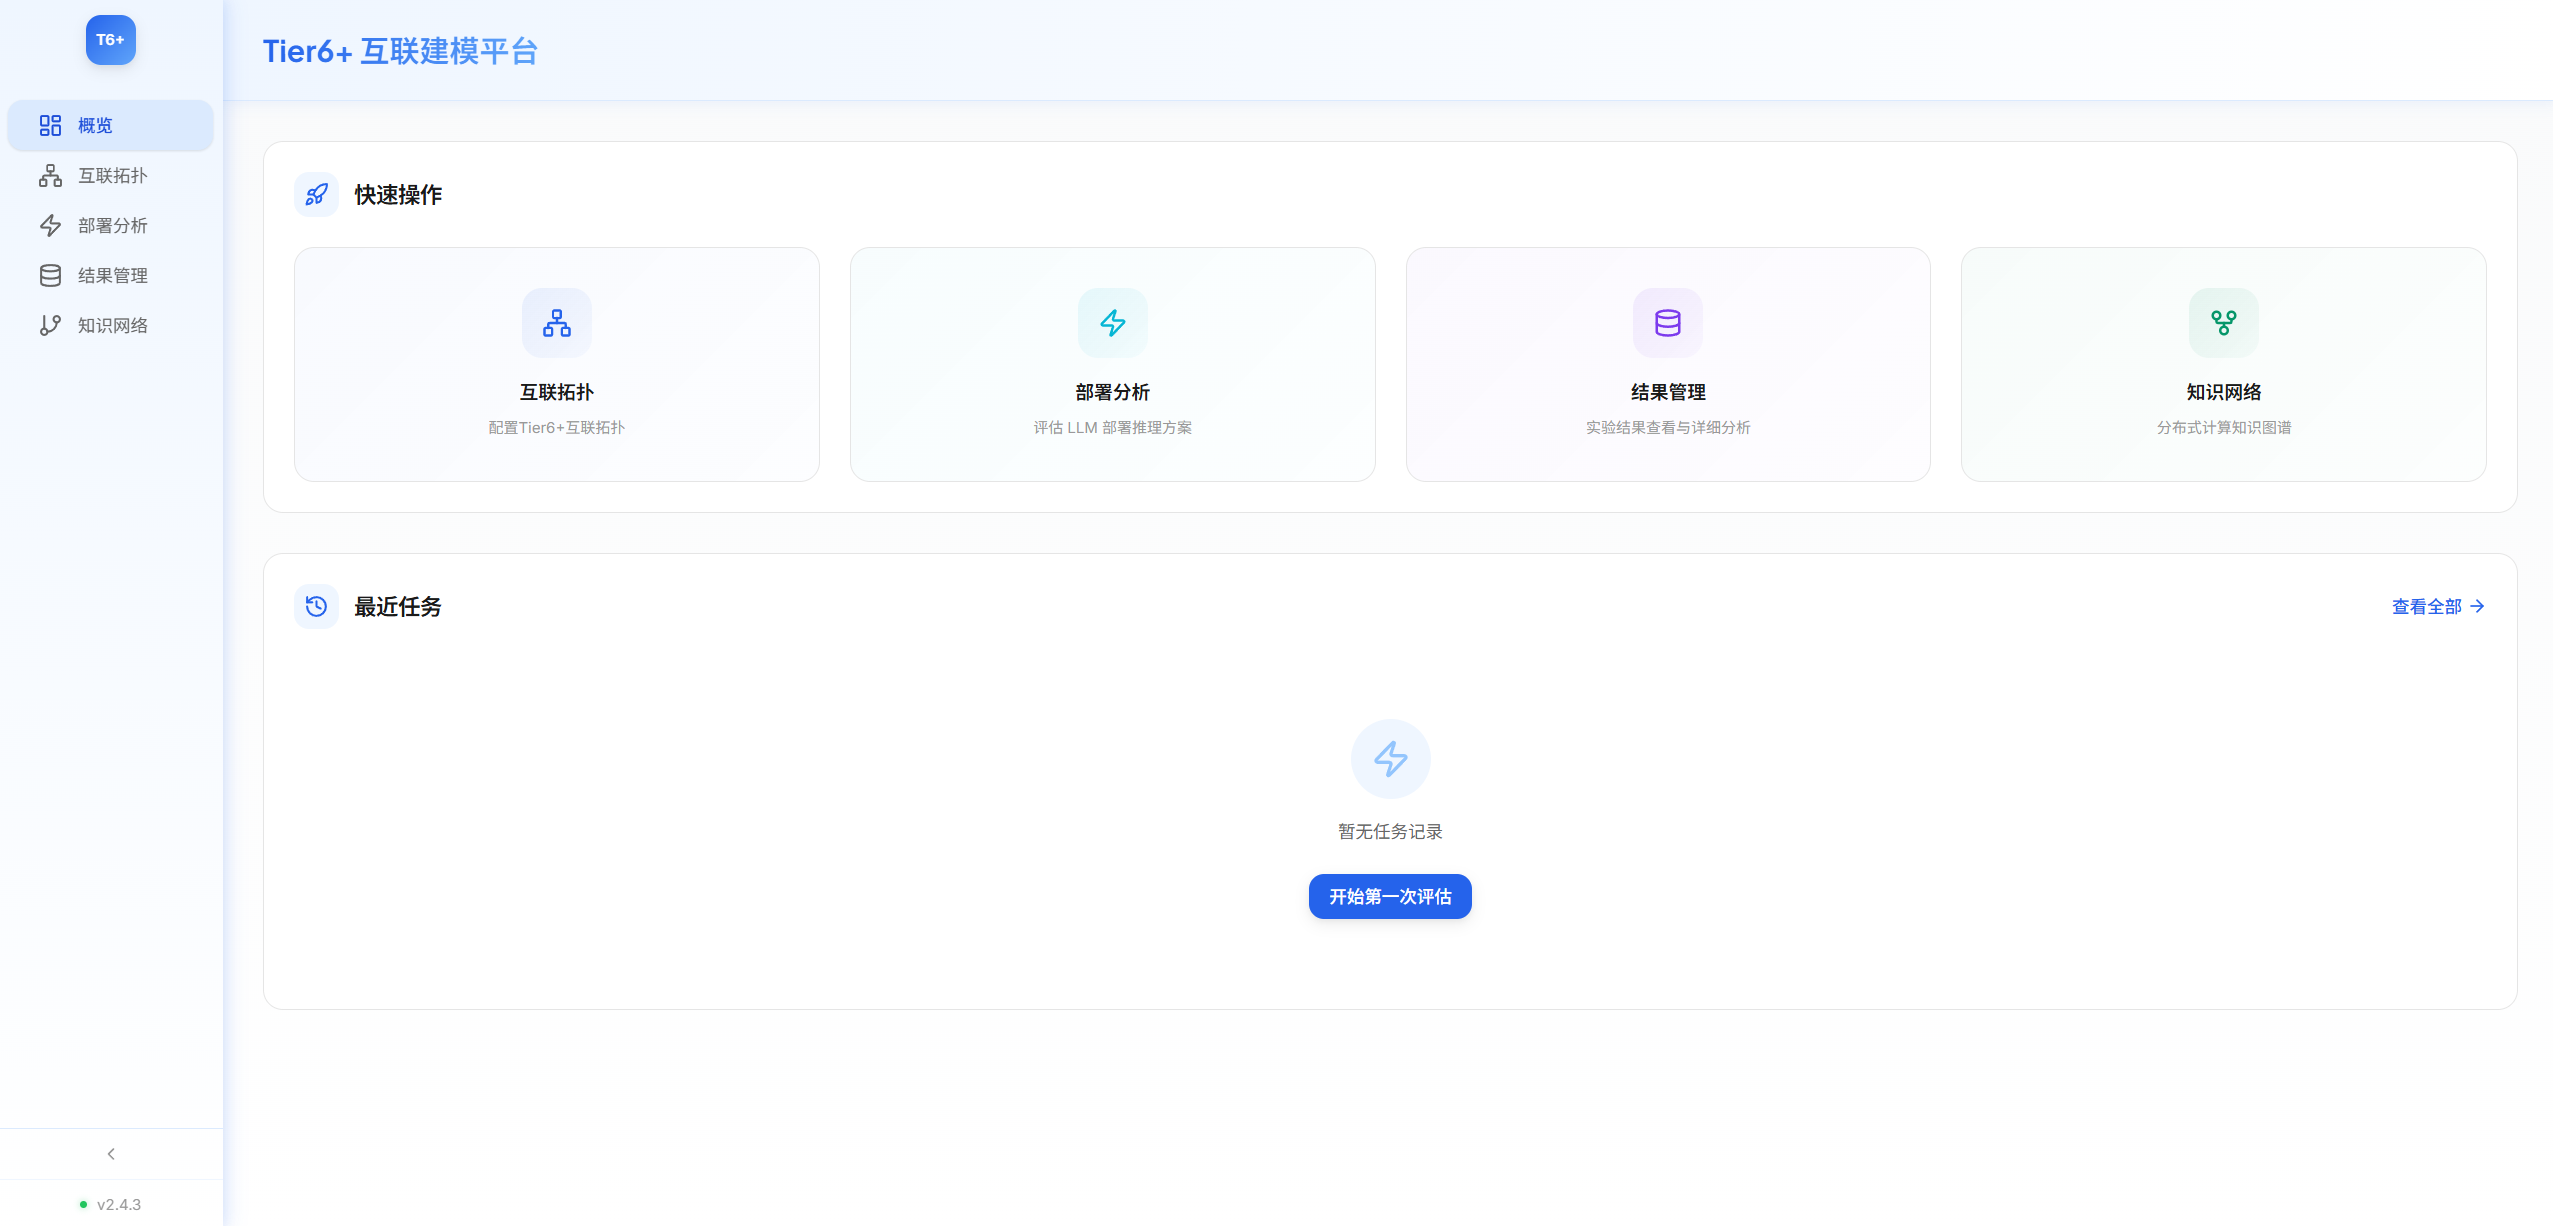Click the T6+ logo badge
The image size is (2553, 1226).
point(110,40)
